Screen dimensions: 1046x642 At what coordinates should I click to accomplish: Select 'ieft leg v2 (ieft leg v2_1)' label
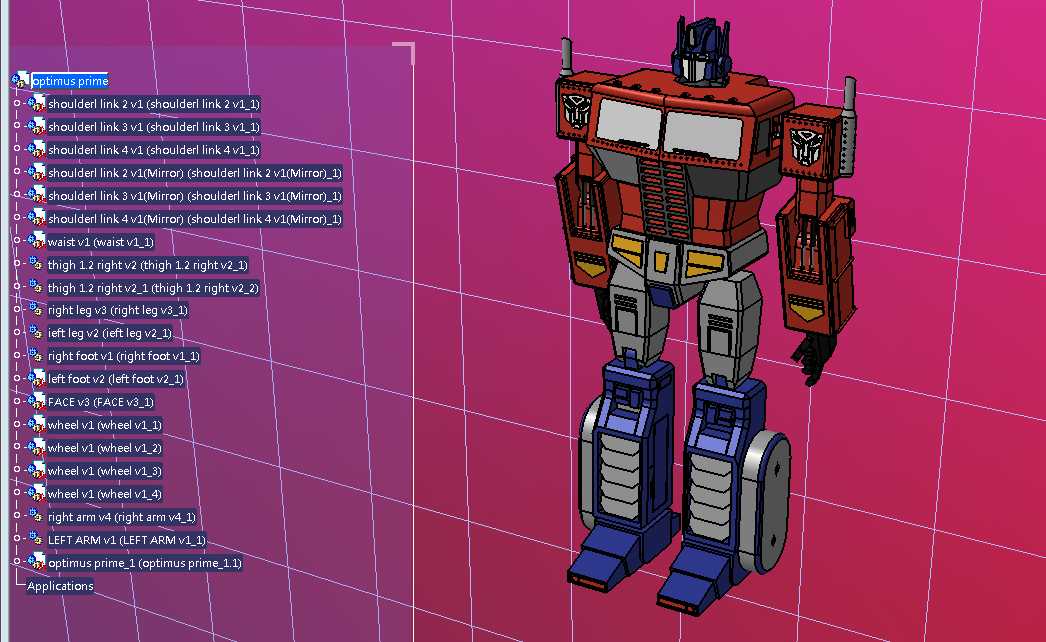click(109, 333)
